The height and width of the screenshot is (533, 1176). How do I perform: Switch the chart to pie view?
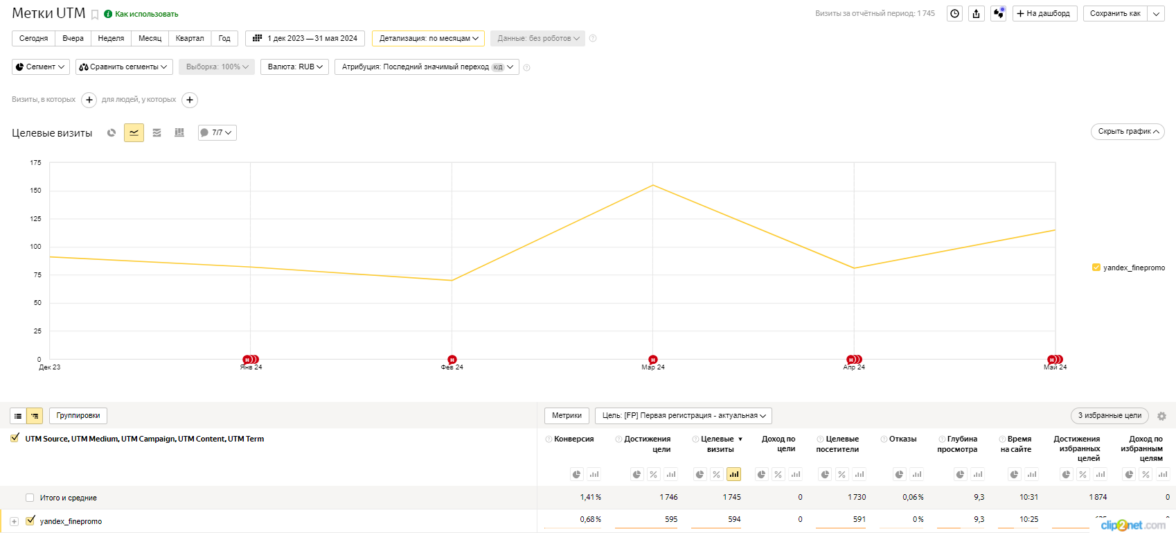[x=111, y=133]
